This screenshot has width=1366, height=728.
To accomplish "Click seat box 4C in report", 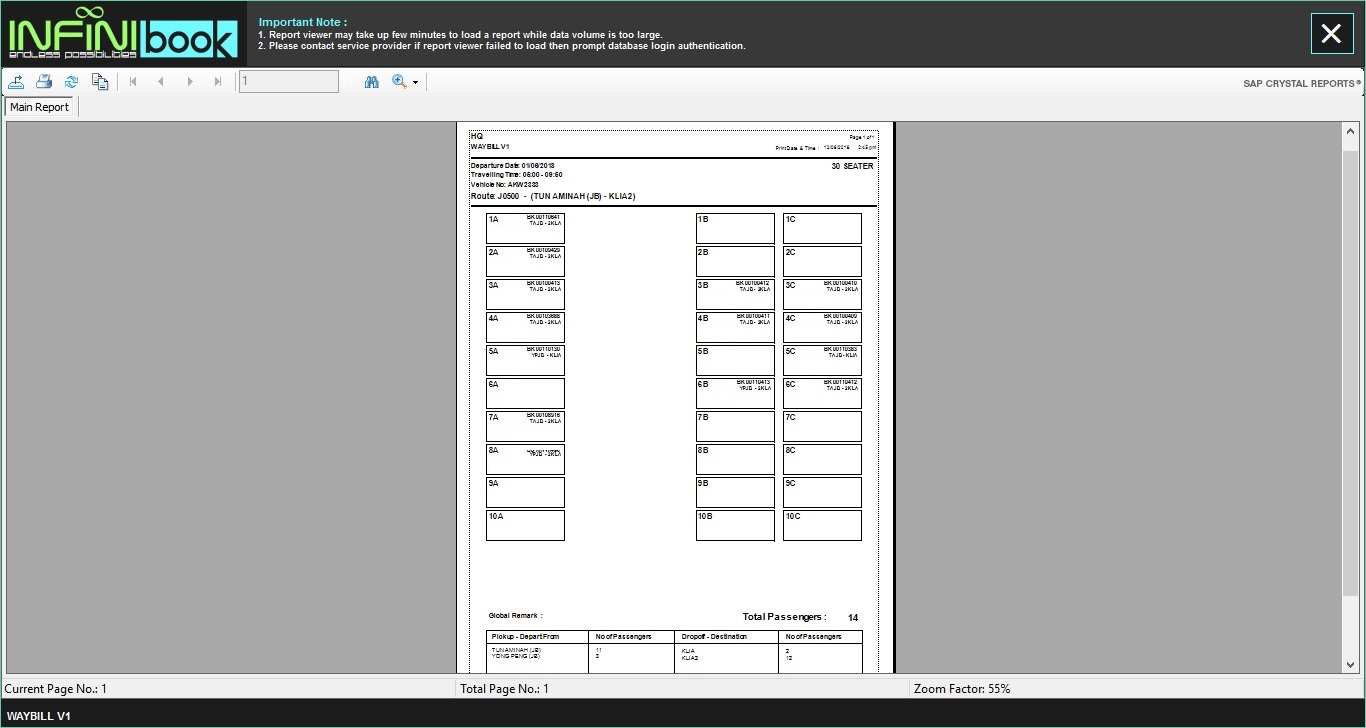I will pyautogui.click(x=822, y=327).
